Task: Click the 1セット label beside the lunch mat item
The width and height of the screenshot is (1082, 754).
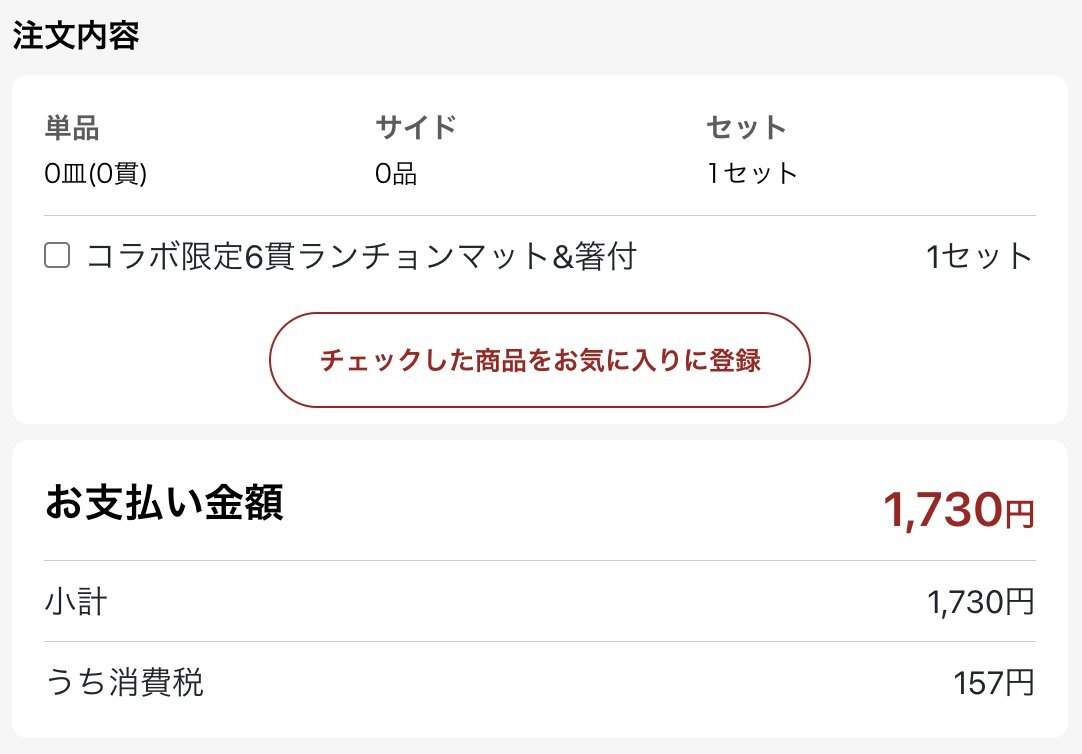Action: pos(980,256)
